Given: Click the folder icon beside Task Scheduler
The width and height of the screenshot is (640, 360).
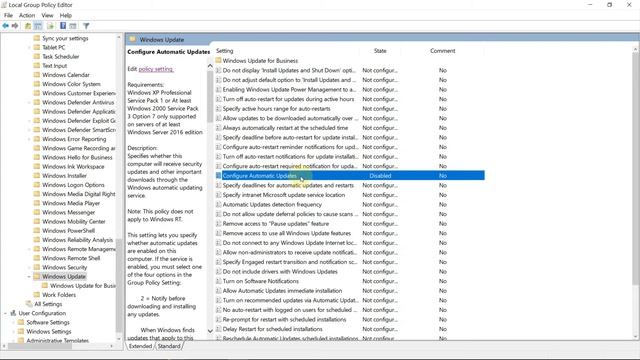Looking at the screenshot, I should pos(37,56).
